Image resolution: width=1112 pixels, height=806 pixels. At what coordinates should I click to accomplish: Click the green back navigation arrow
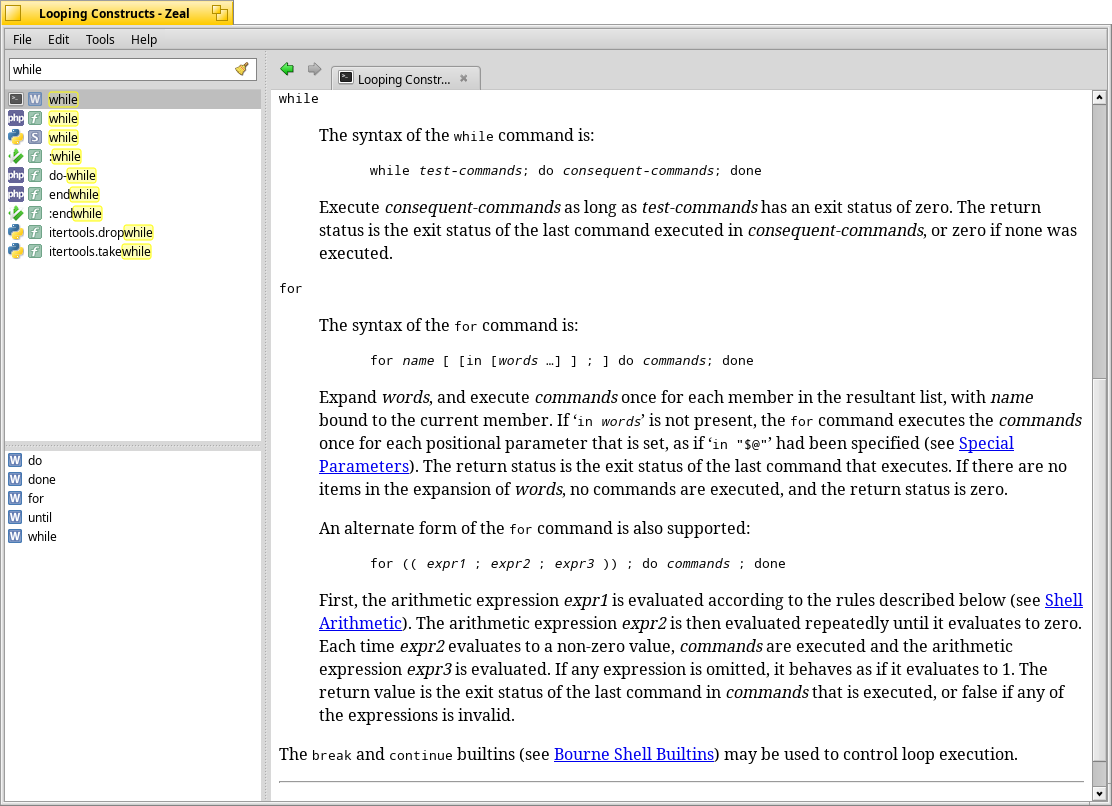(x=287, y=69)
